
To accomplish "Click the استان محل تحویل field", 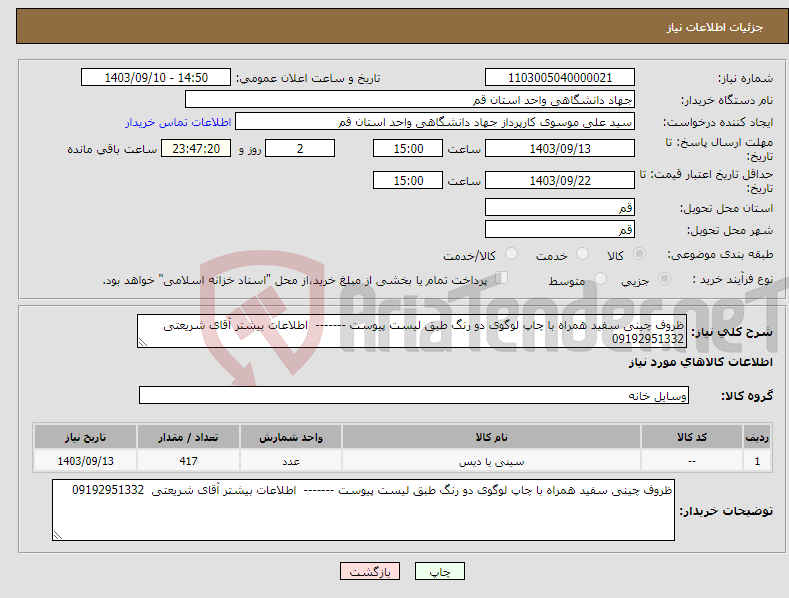I will click(560, 207).
